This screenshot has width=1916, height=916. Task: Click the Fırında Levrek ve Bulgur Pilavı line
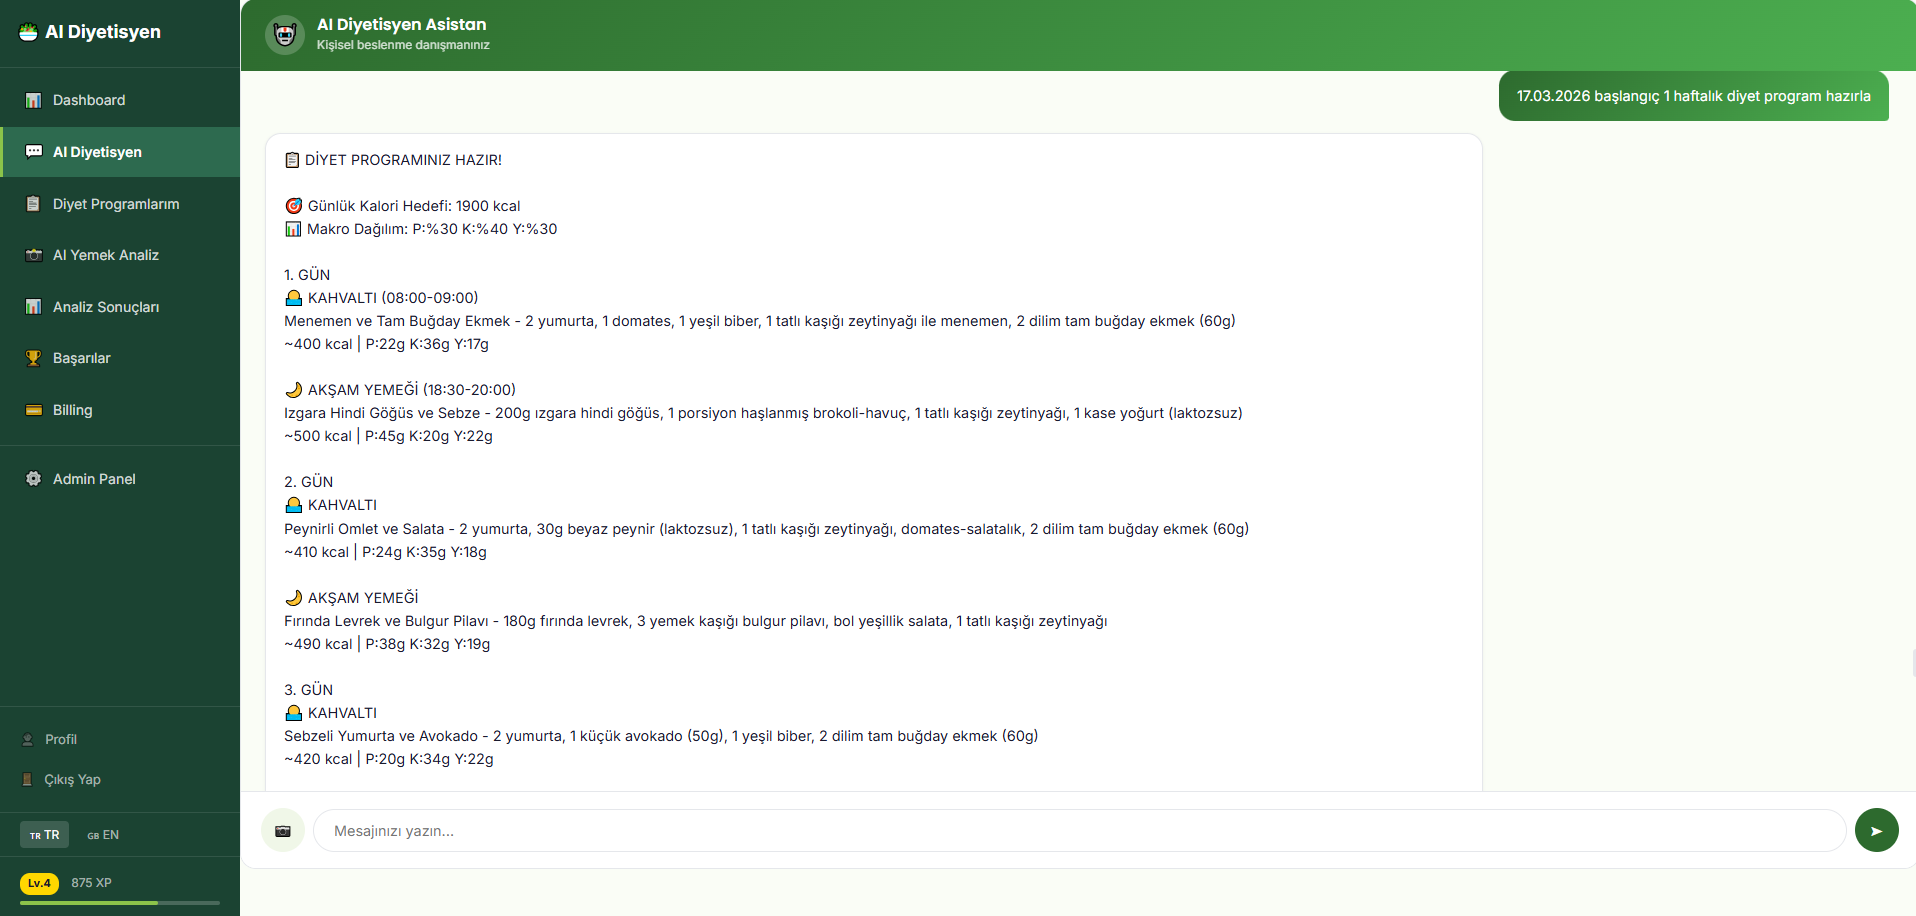[x=695, y=621]
